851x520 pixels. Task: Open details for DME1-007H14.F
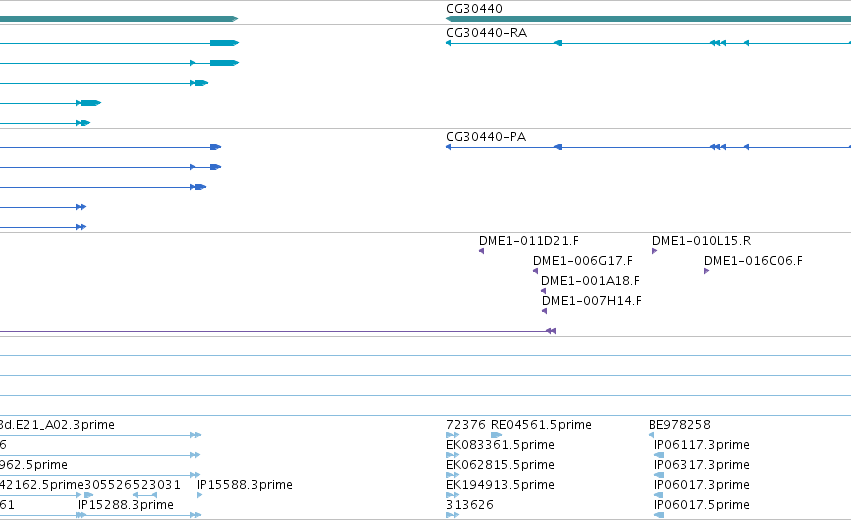click(592, 301)
